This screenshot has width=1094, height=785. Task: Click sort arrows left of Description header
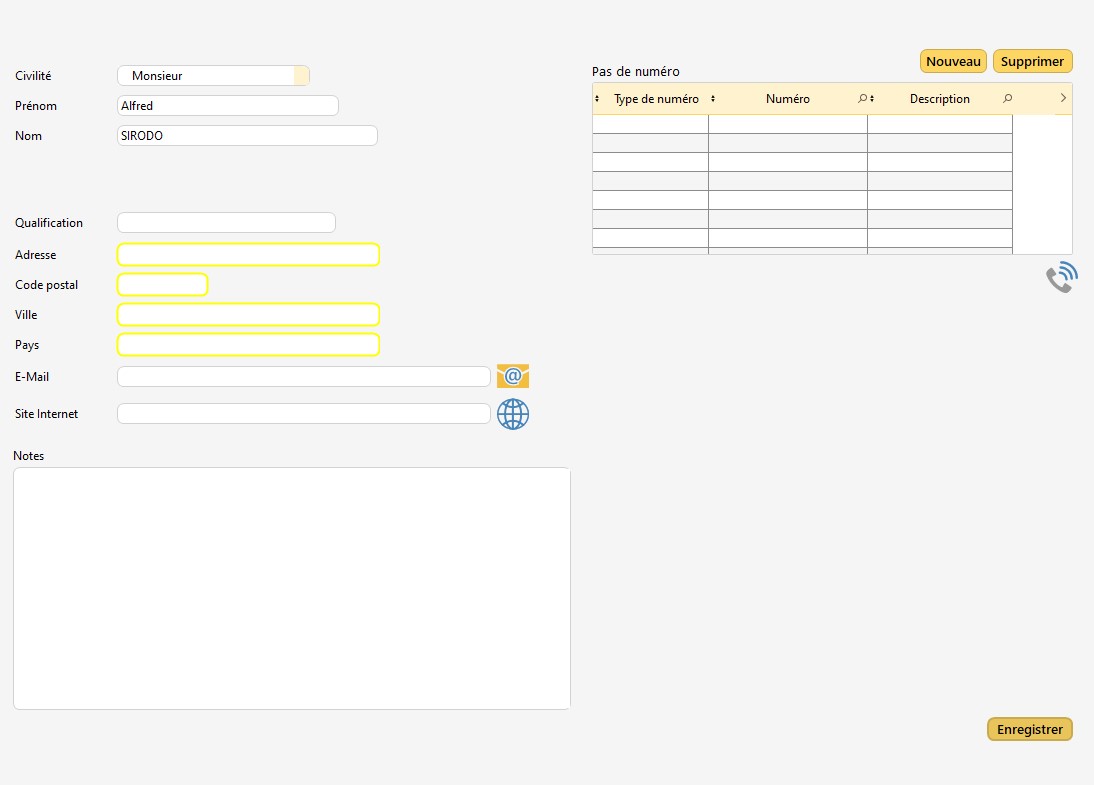click(872, 99)
